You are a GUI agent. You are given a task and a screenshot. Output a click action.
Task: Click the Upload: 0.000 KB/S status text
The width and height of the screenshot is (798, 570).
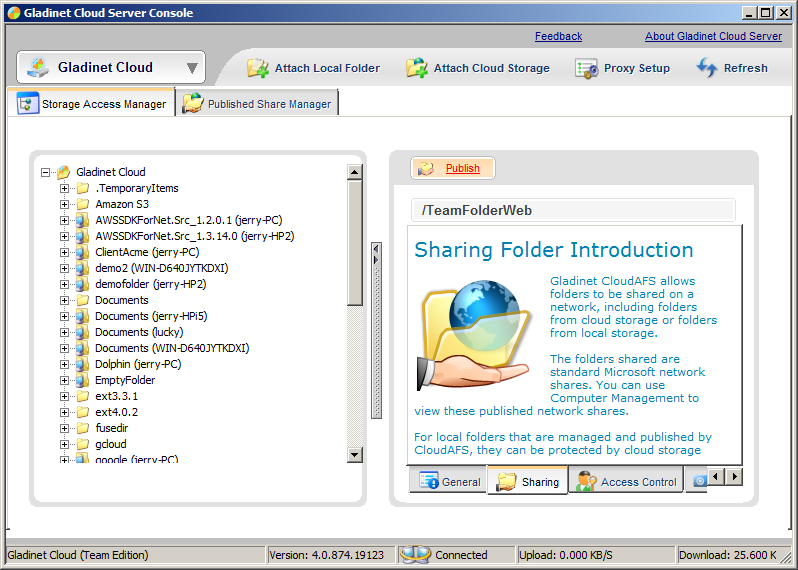pos(565,555)
